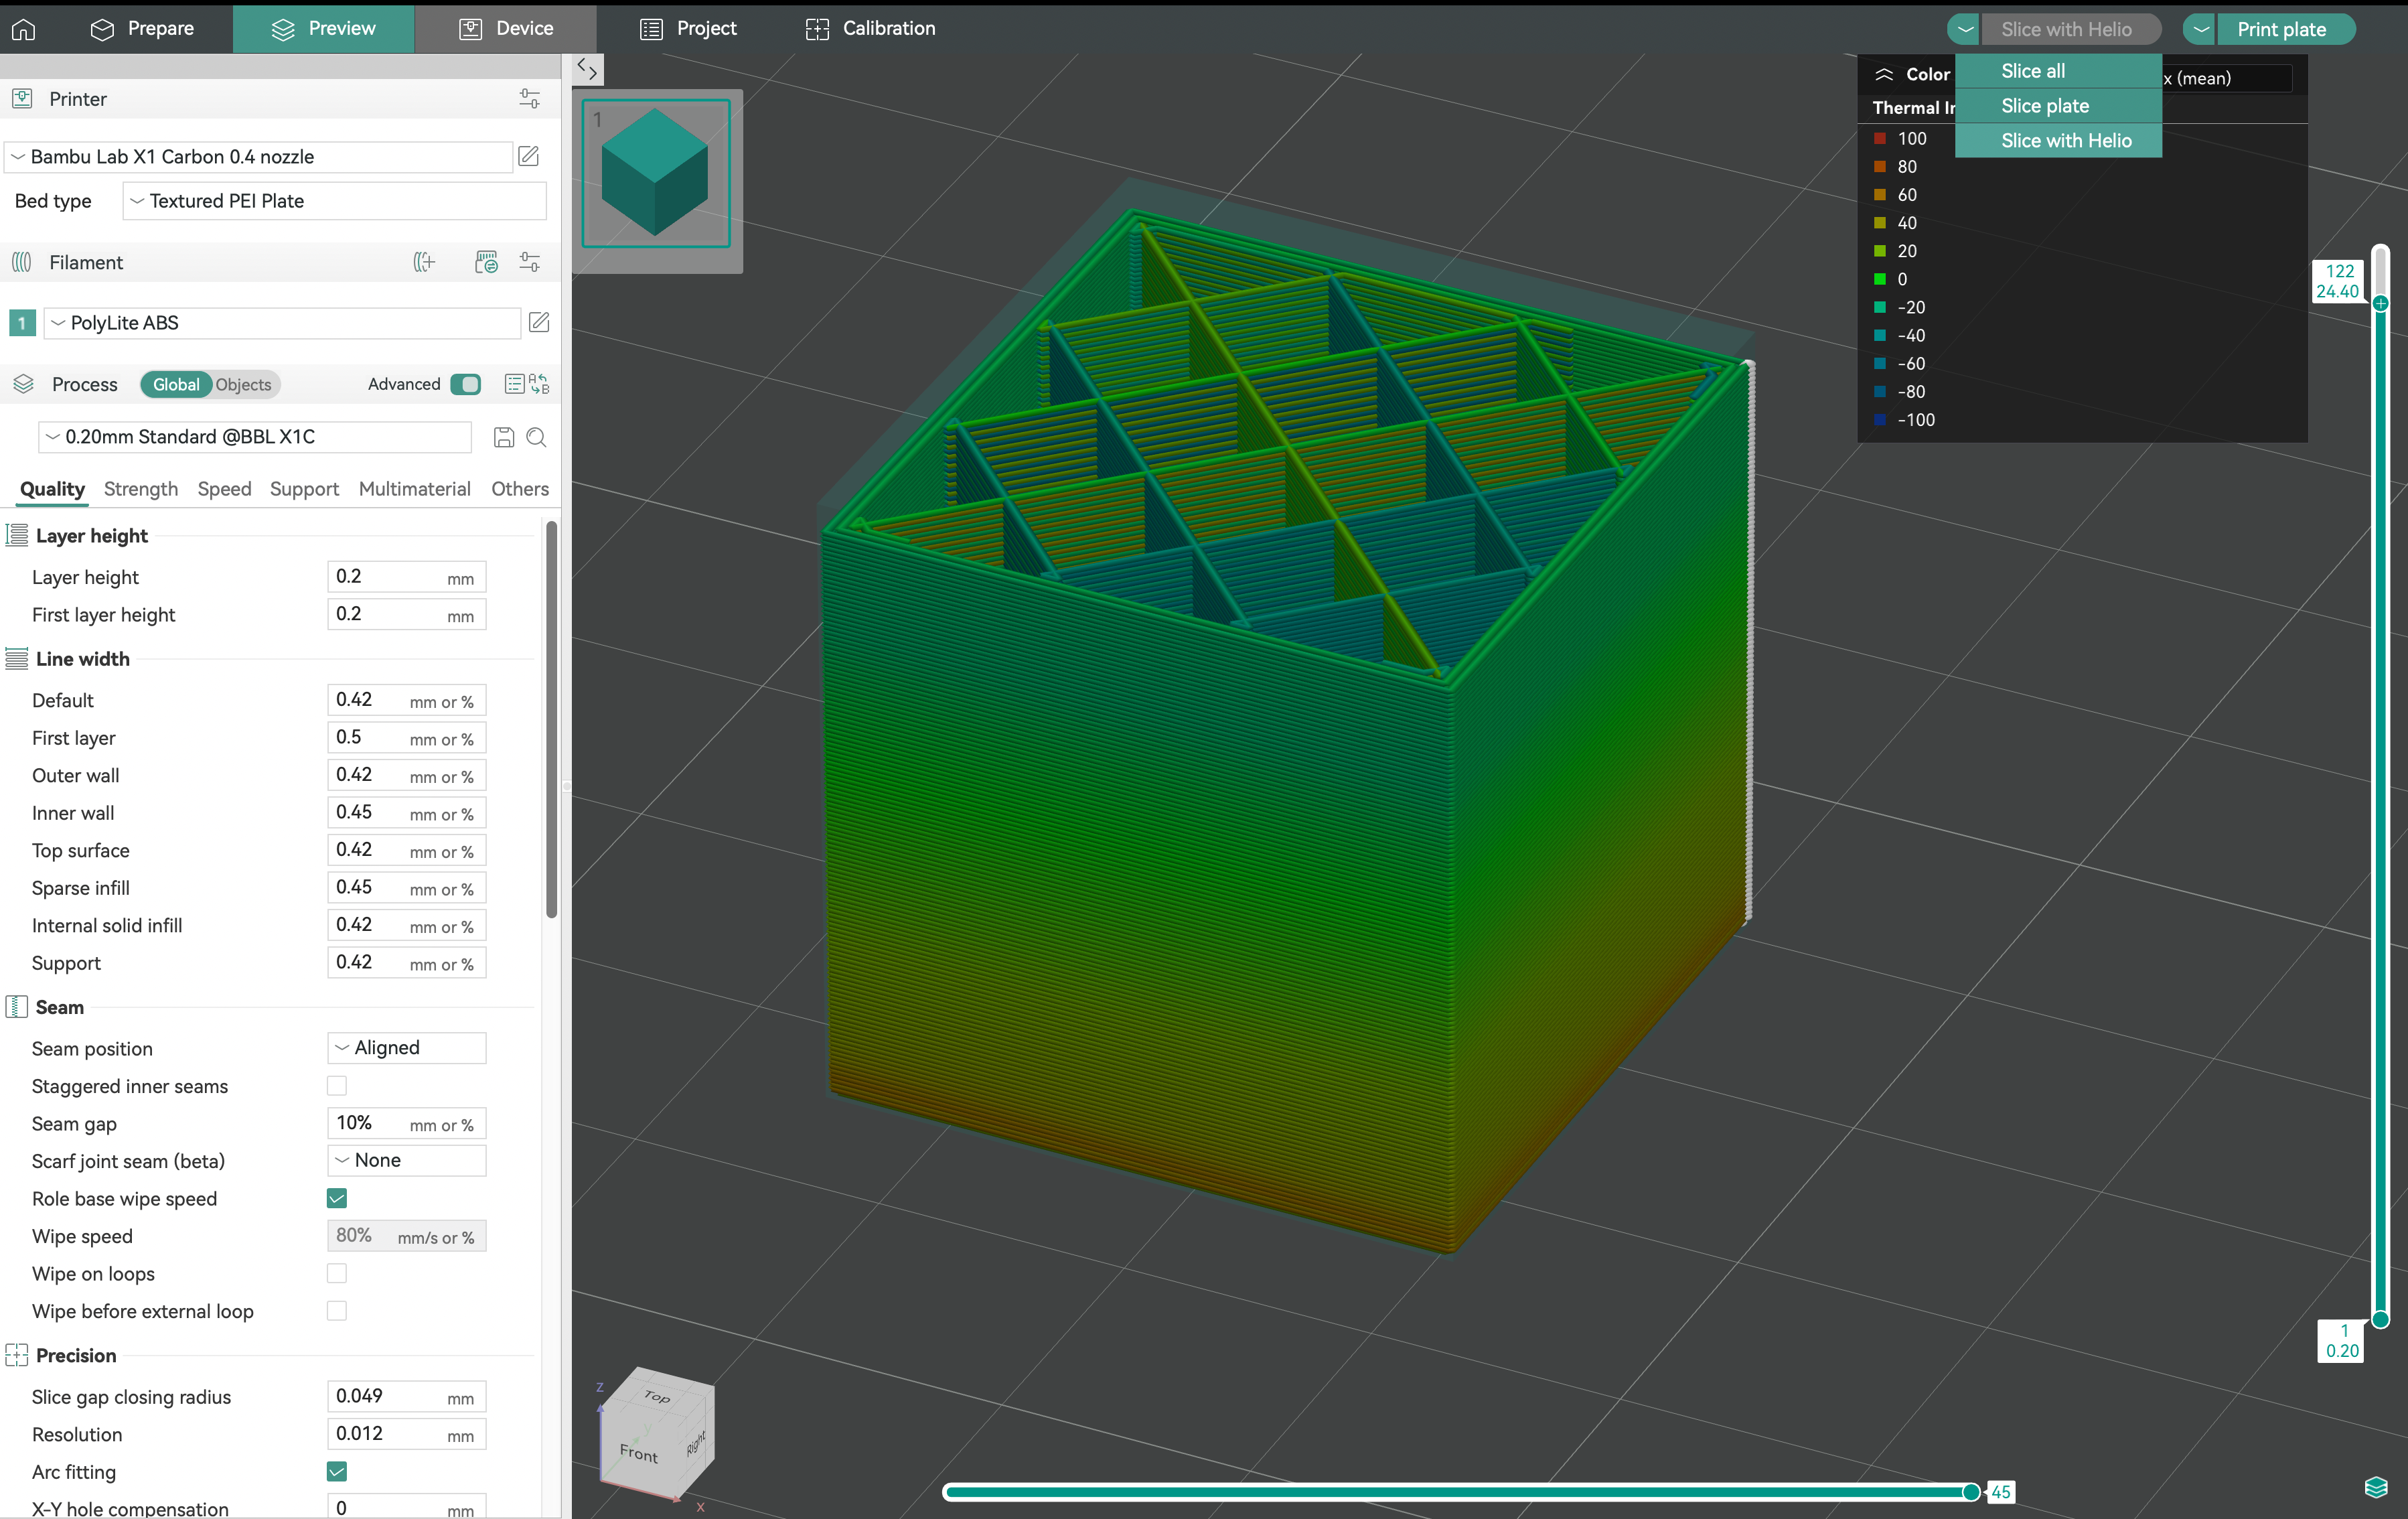
Task: Click the plus marker on the layer slider
Action: tap(2381, 303)
